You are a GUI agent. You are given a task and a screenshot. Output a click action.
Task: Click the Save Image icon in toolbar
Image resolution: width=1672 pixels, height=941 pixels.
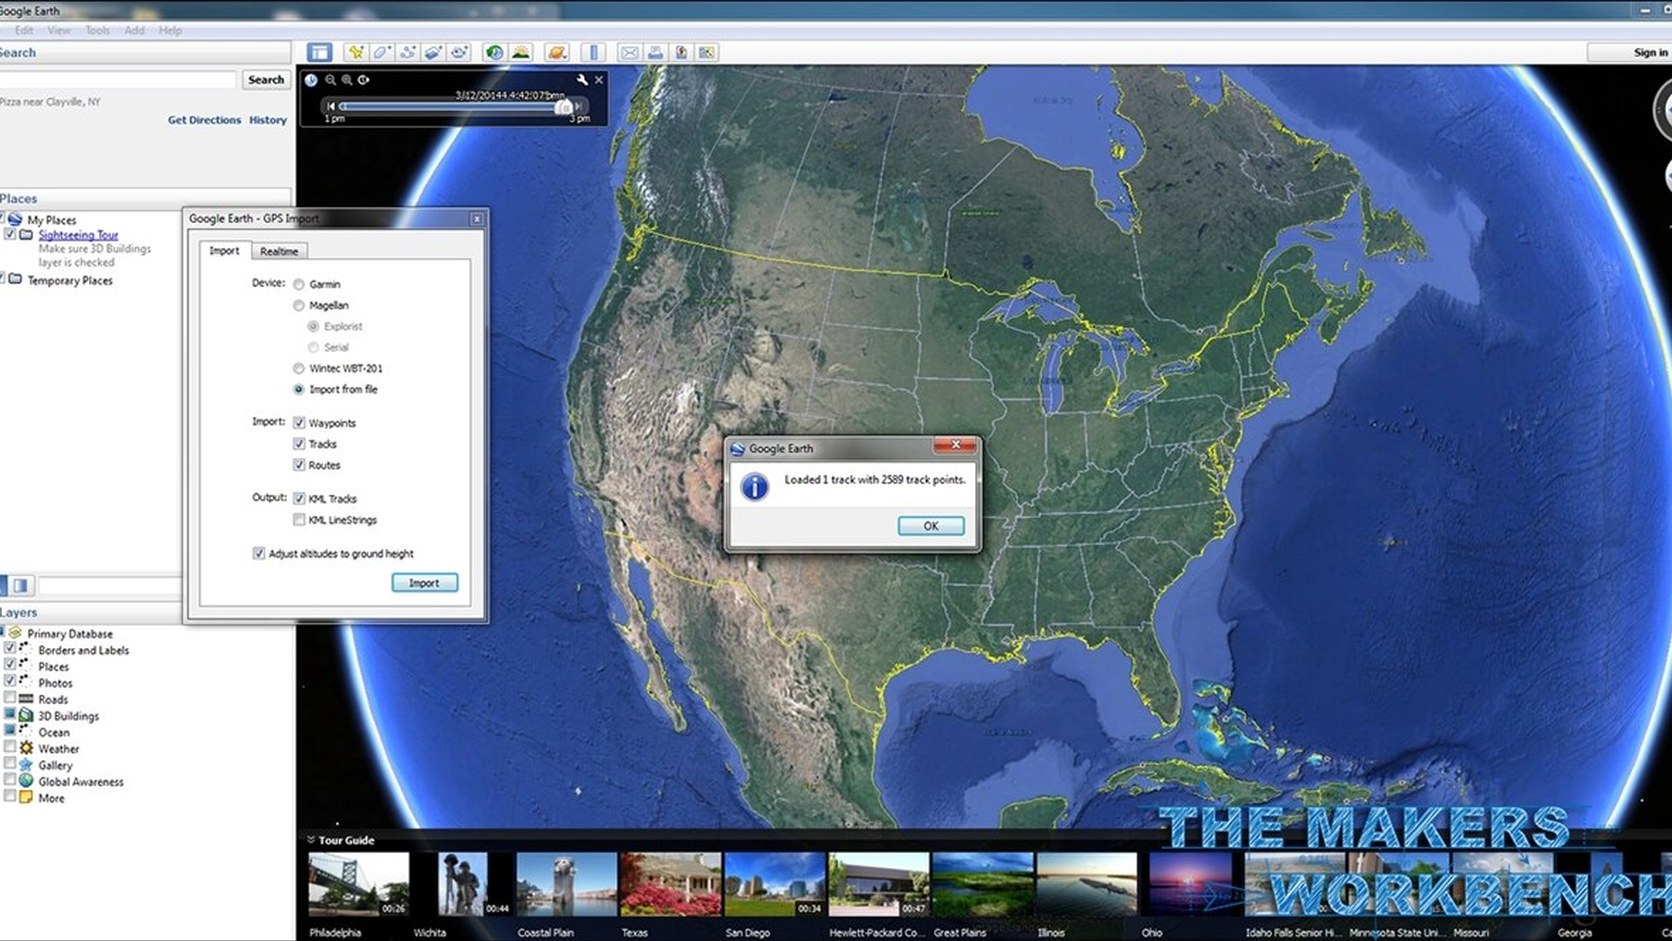pyautogui.click(x=681, y=52)
